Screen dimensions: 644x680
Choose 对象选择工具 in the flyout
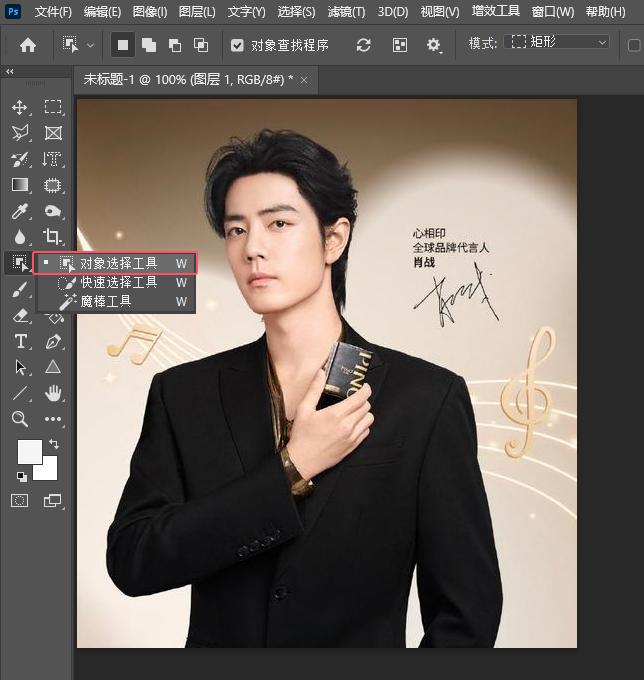tap(116, 263)
